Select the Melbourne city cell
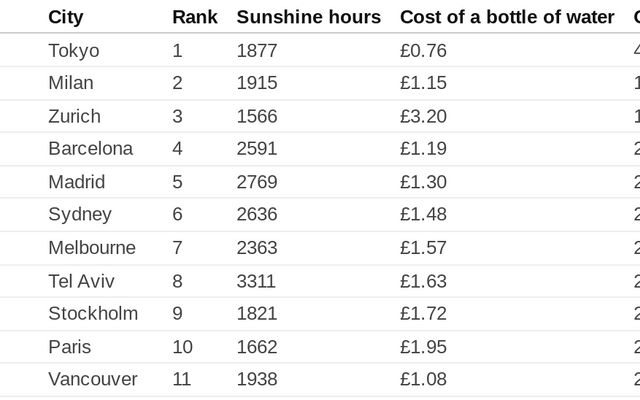This screenshot has height=400, width=640. pos(91,247)
